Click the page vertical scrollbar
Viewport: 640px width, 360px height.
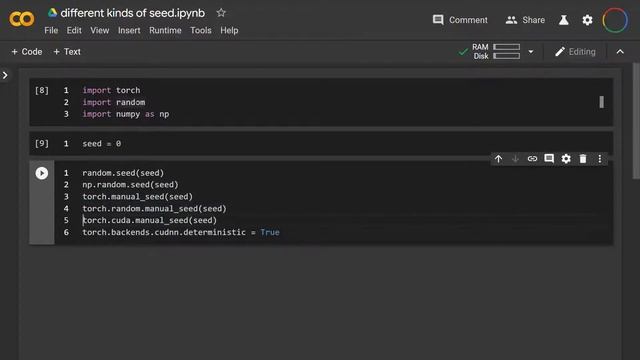(x=636, y=121)
